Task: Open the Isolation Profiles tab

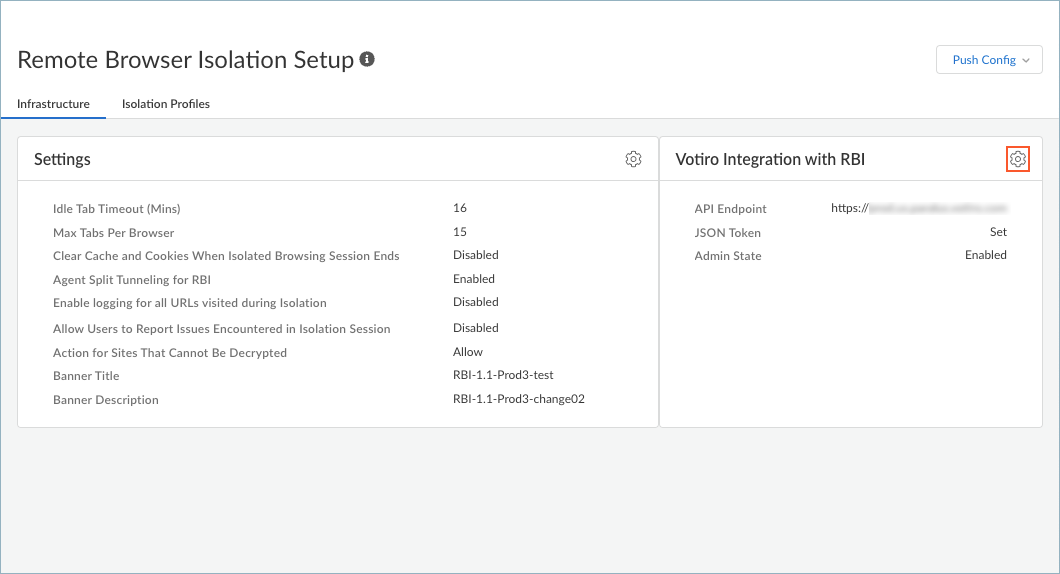Action: (x=166, y=104)
